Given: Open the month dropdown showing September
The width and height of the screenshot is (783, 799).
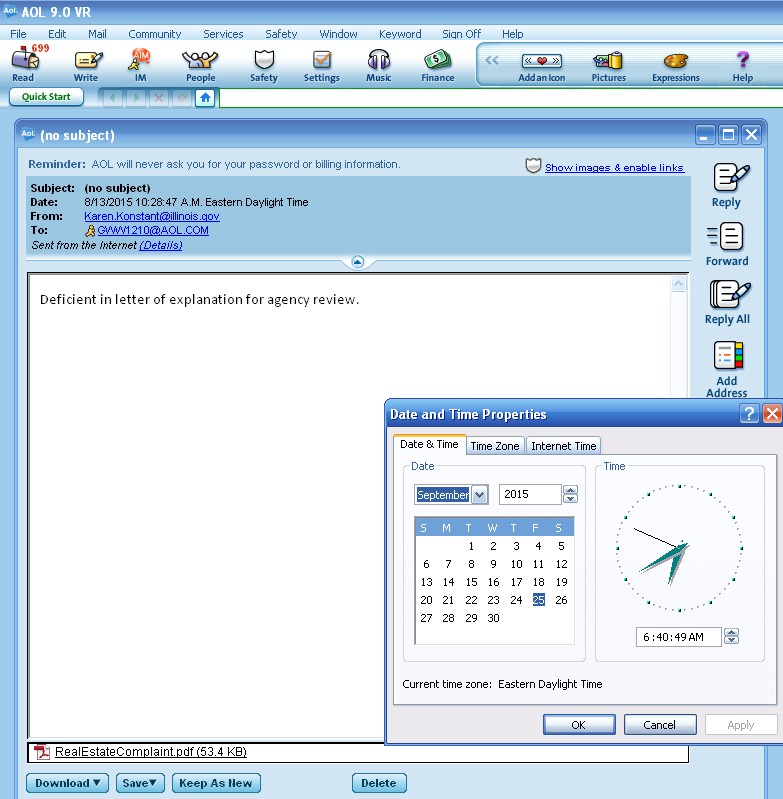Looking at the screenshot, I should (x=479, y=494).
